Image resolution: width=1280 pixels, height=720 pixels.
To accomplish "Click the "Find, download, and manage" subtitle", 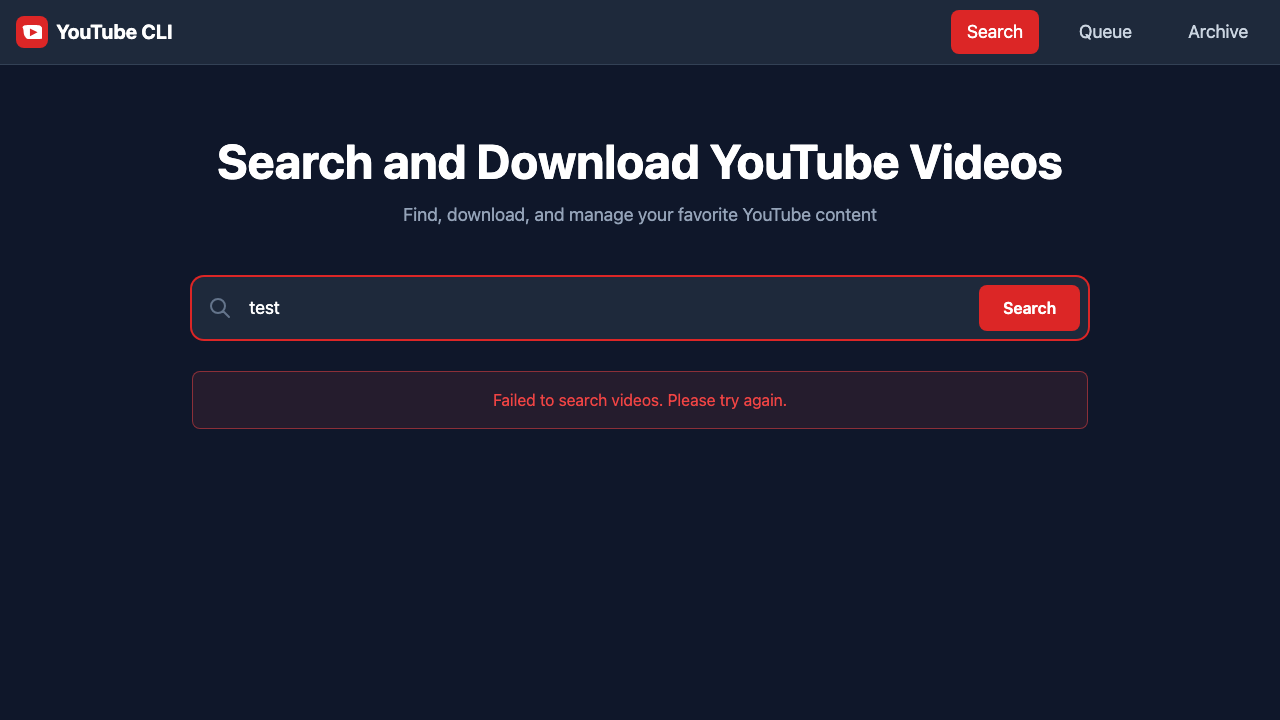I will tap(640, 215).
